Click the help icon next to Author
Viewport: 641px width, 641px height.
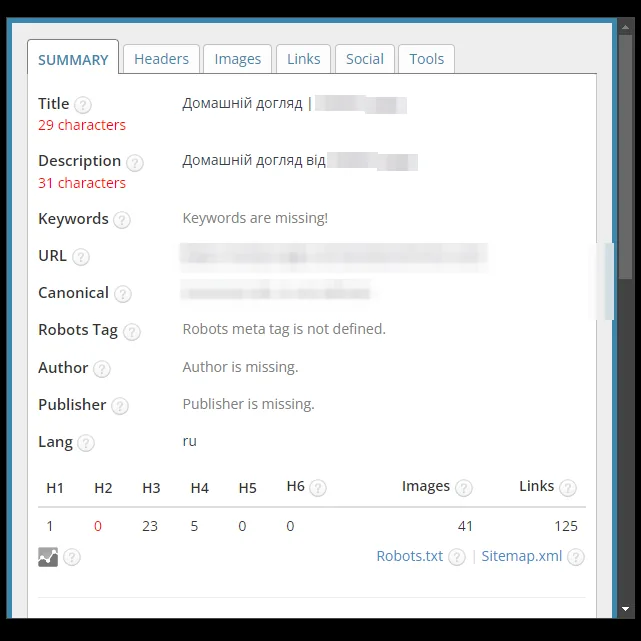[101, 369]
